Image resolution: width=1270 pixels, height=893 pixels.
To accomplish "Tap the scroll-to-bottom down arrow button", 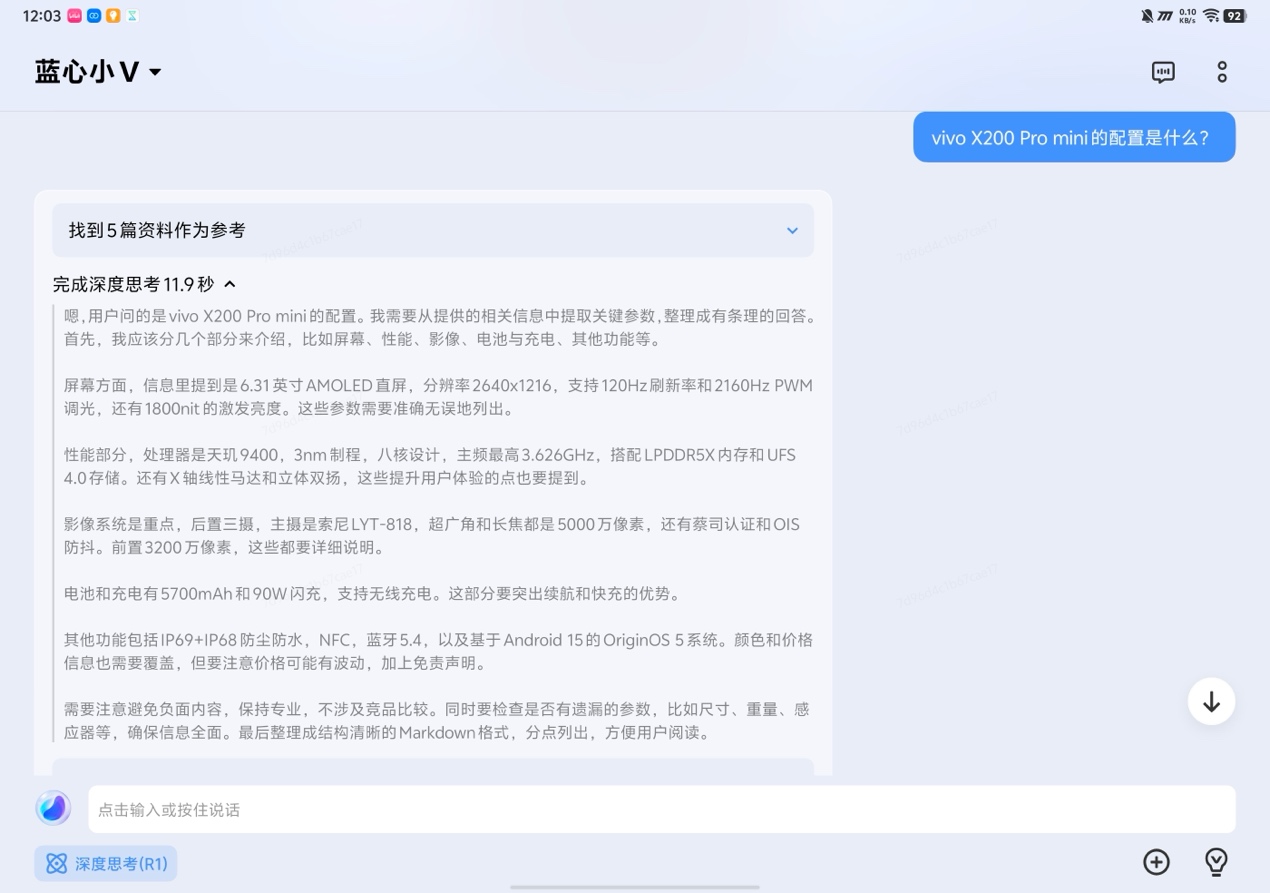I will [1211, 702].
